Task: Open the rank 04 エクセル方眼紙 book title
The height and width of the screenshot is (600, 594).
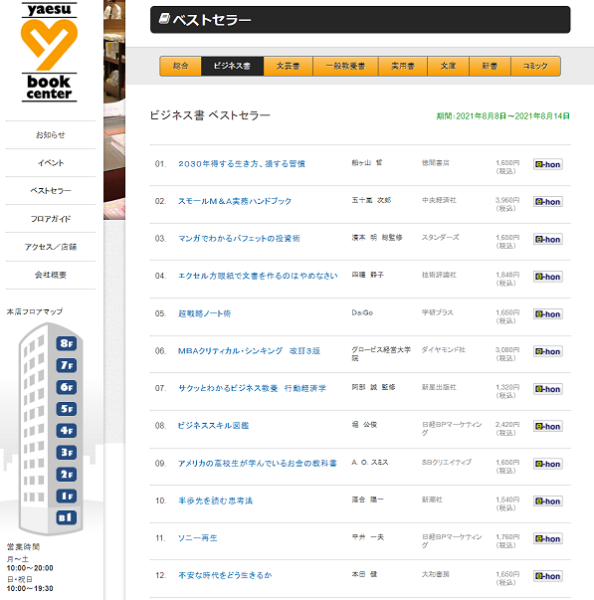Action: click(258, 276)
